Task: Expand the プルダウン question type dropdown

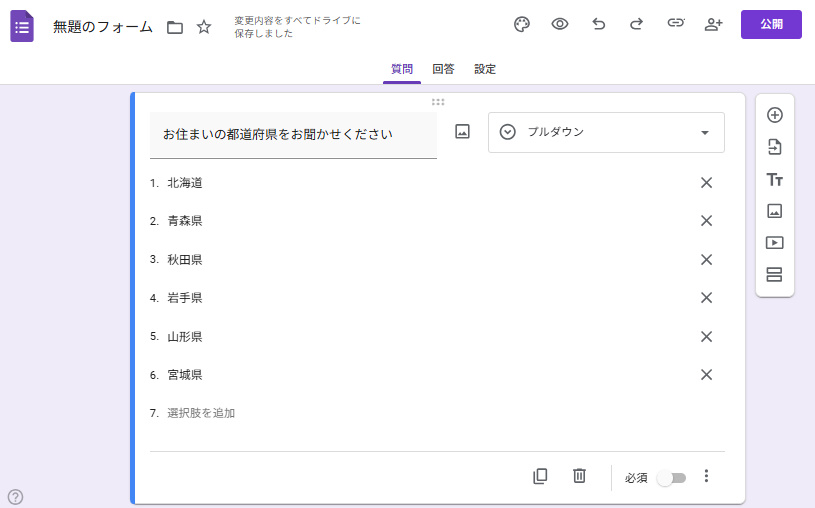Action: pyautogui.click(x=606, y=132)
